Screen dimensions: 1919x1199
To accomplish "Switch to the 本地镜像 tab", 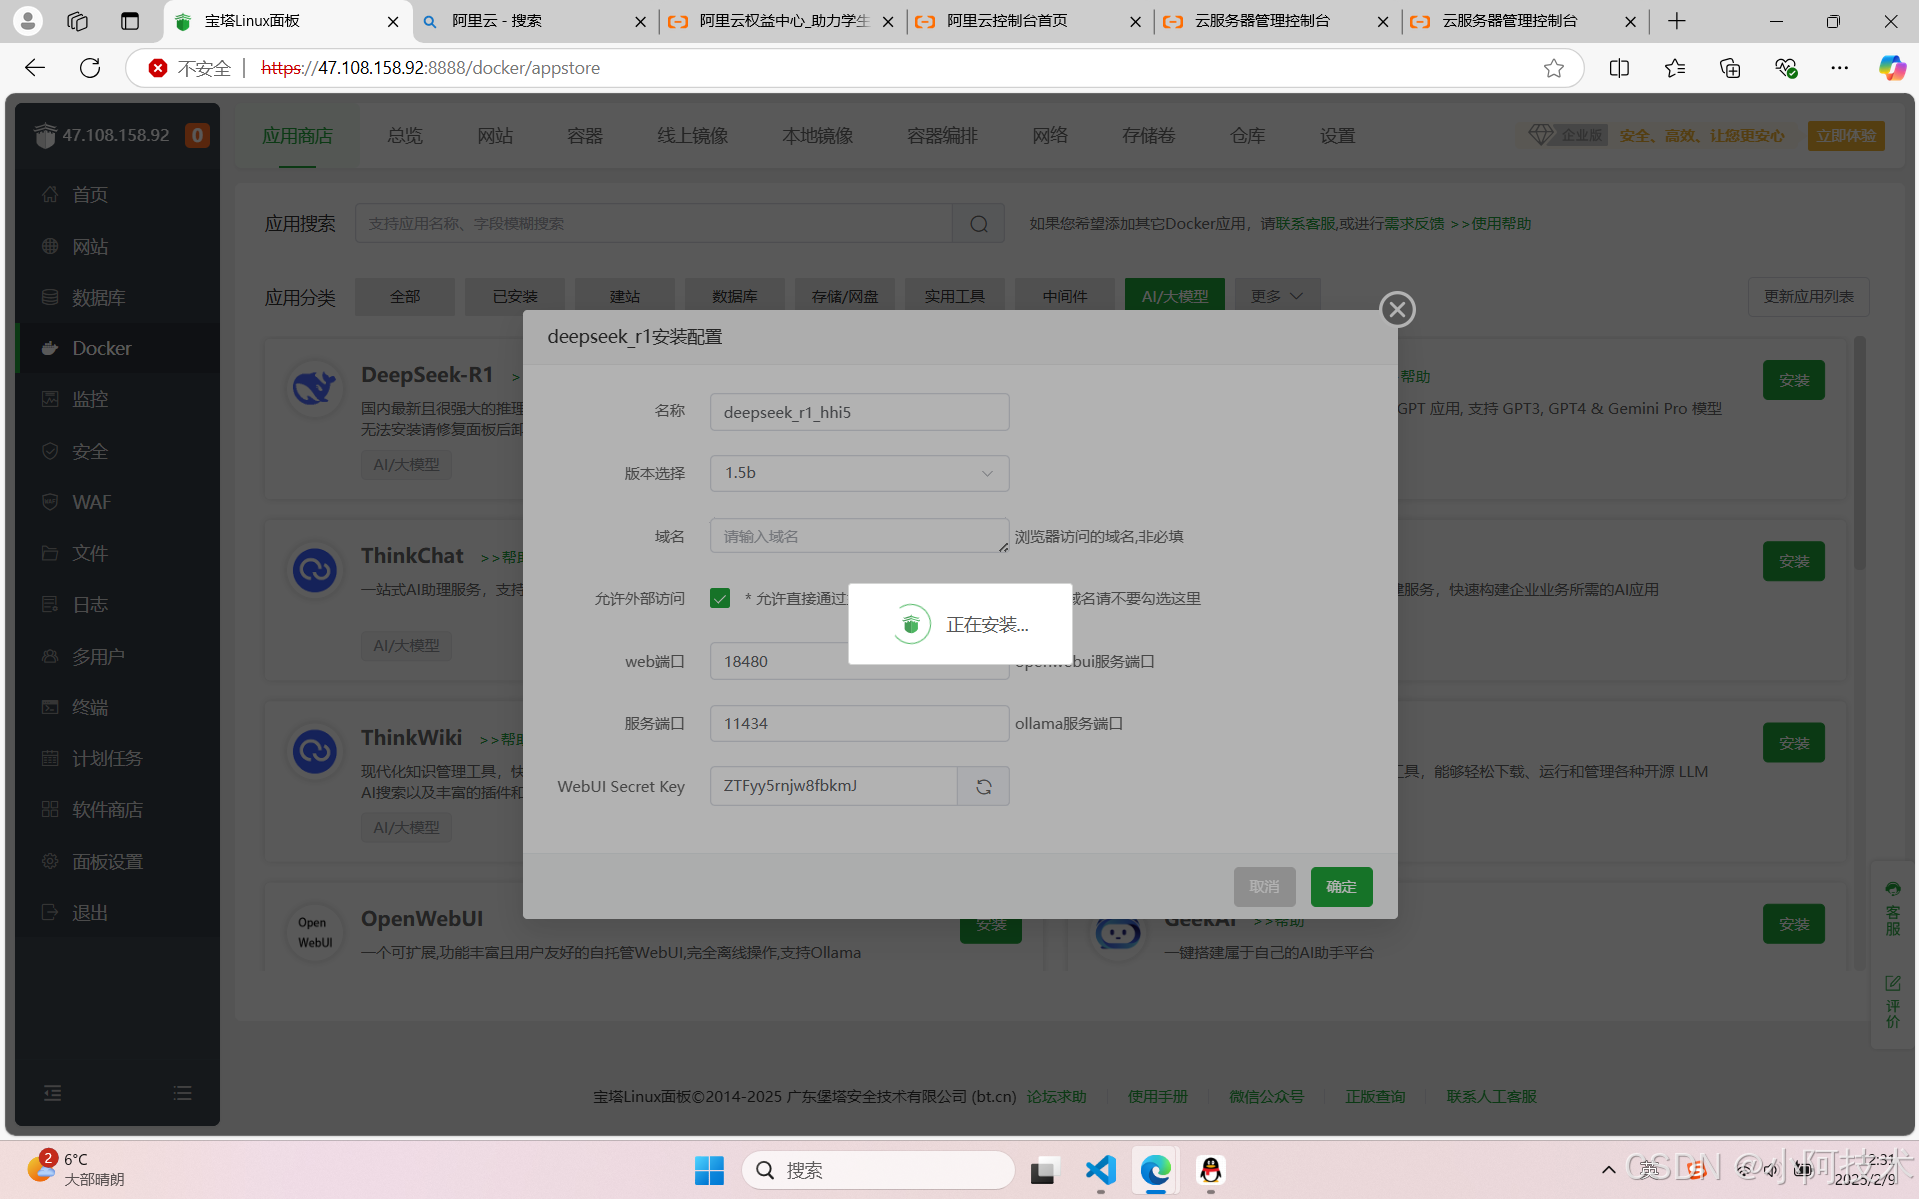I will 817,136.
